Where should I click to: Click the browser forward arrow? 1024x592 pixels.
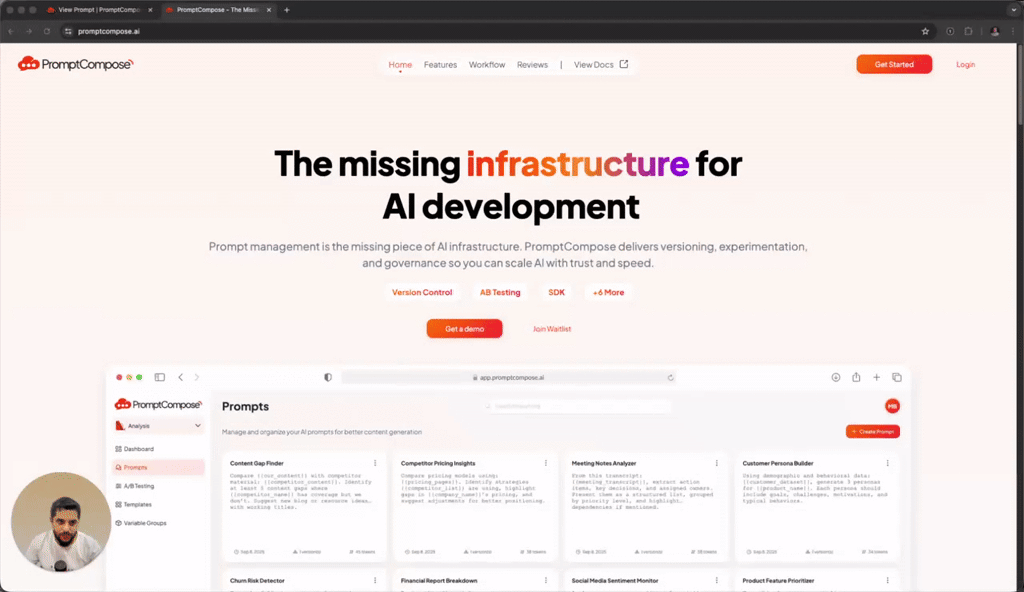pyautogui.click(x=29, y=31)
